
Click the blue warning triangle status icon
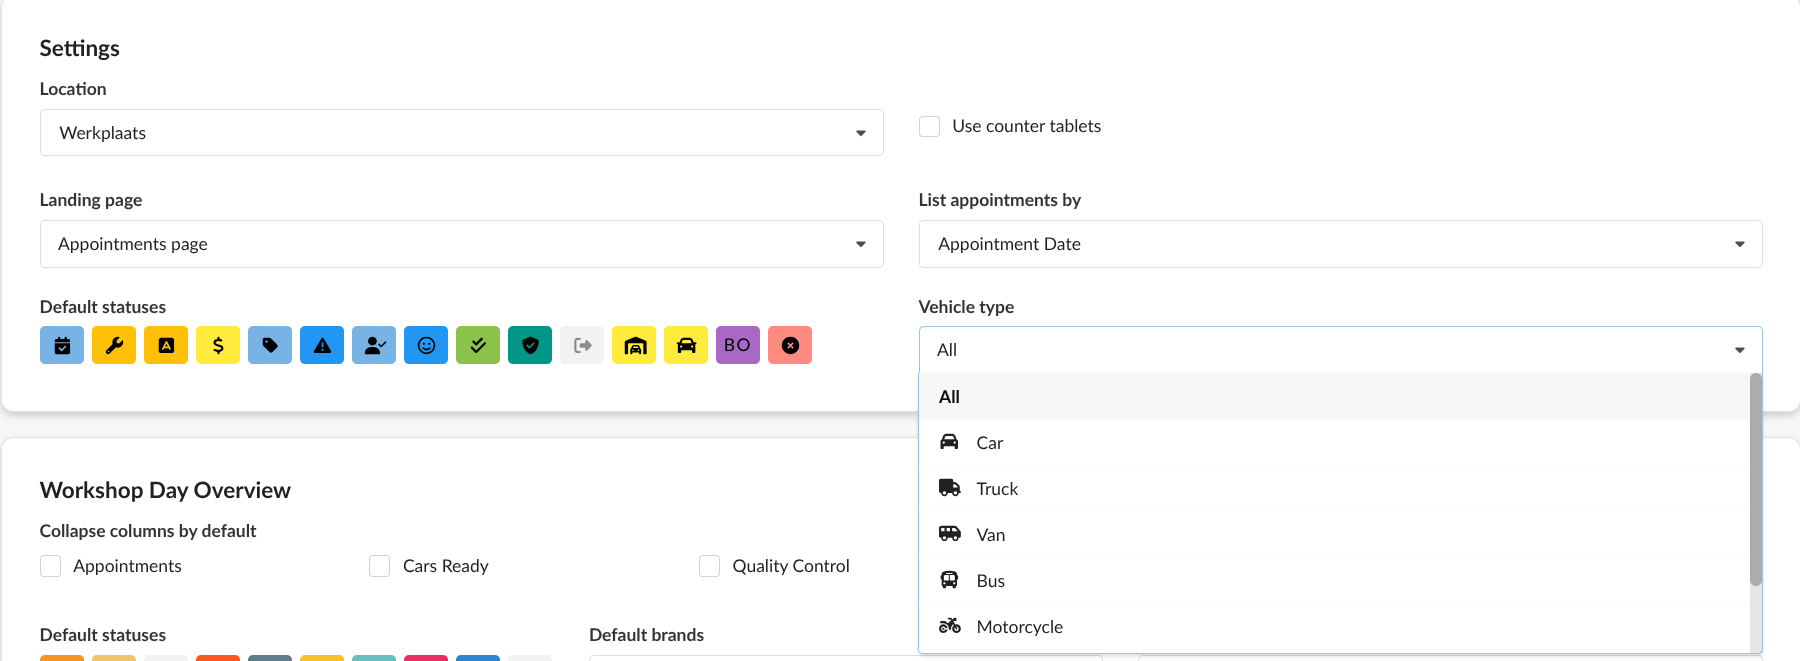pos(322,345)
